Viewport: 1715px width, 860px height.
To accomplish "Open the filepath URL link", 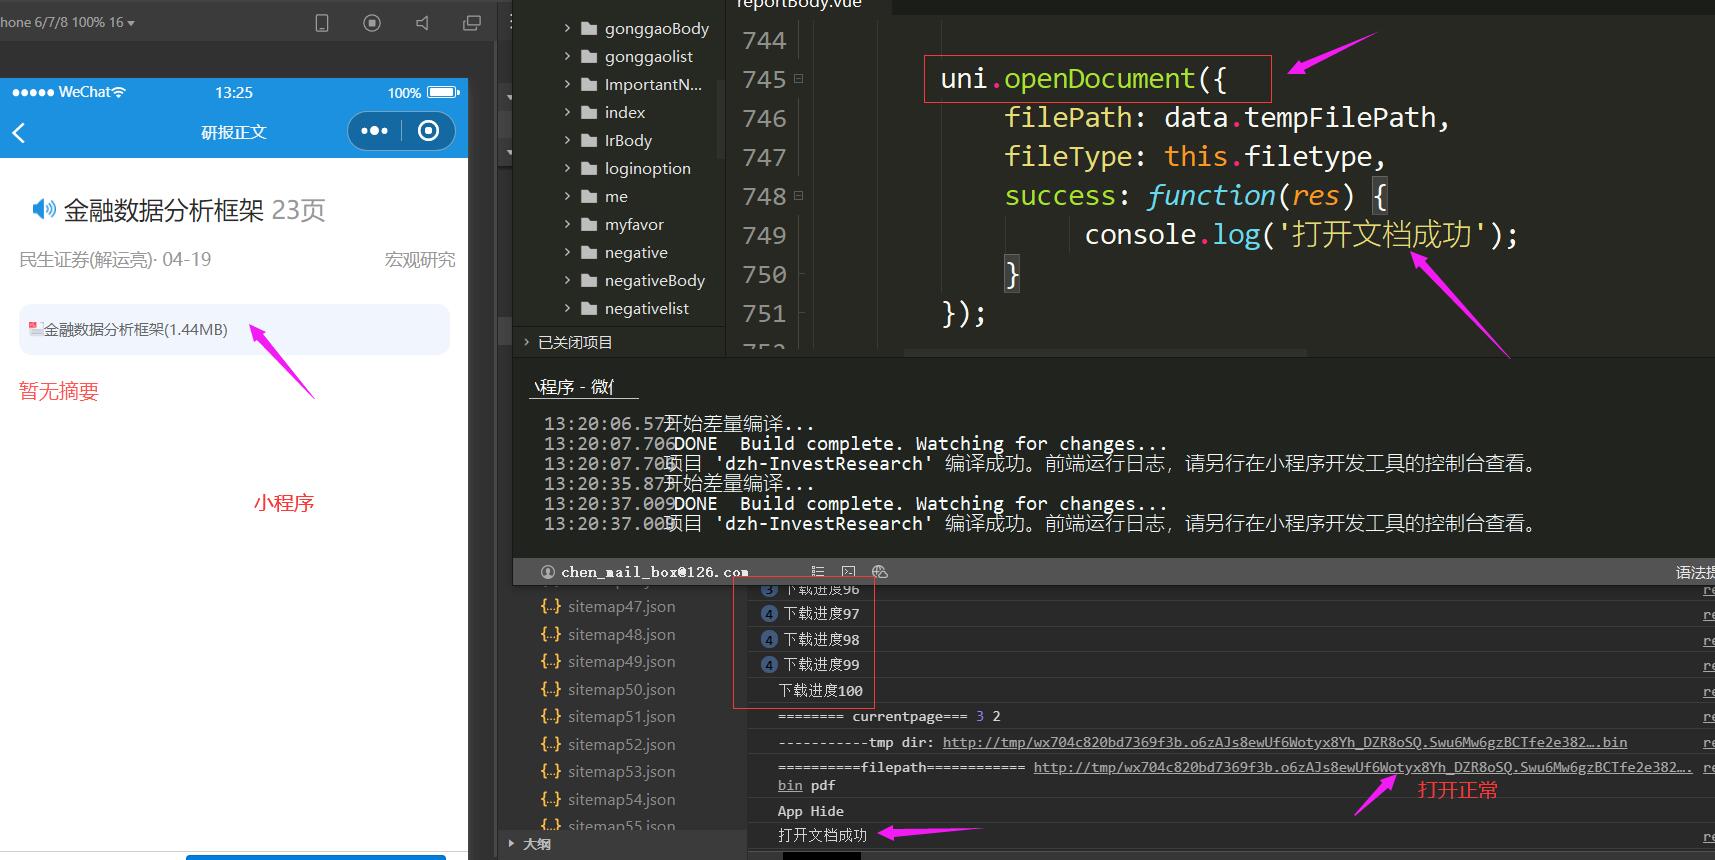I will click(1362, 767).
